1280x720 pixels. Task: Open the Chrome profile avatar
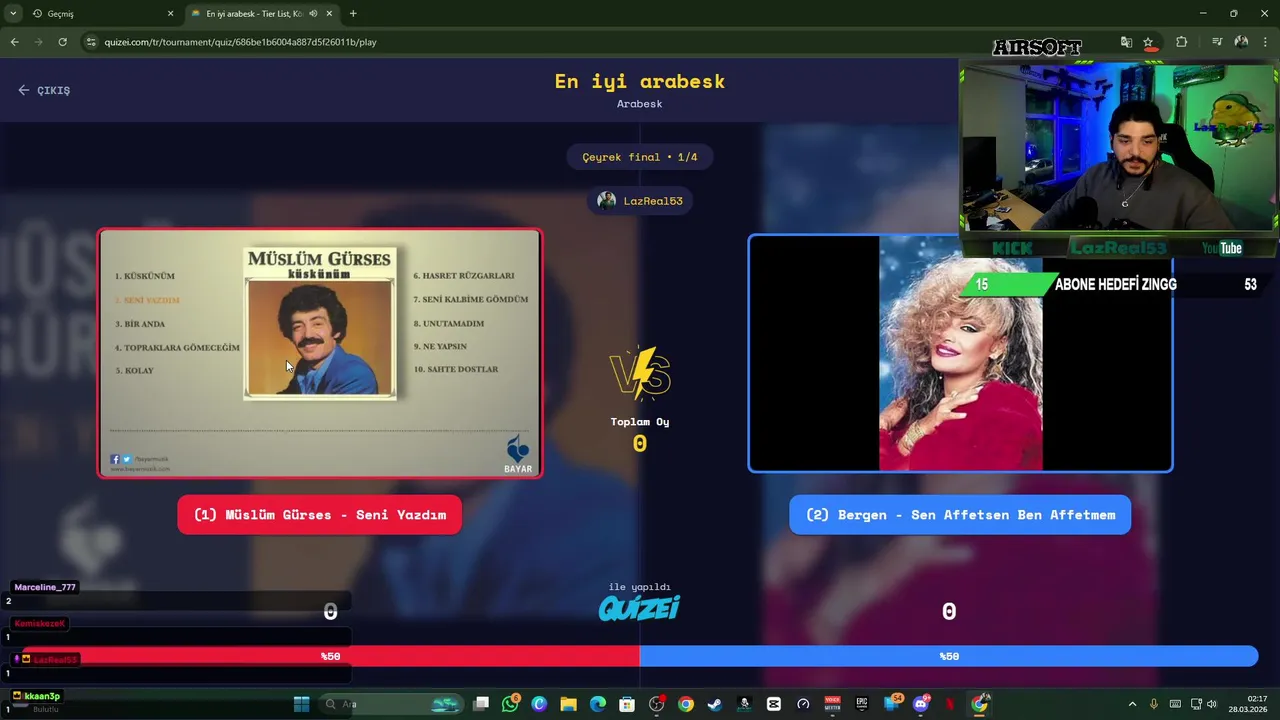(x=1241, y=42)
